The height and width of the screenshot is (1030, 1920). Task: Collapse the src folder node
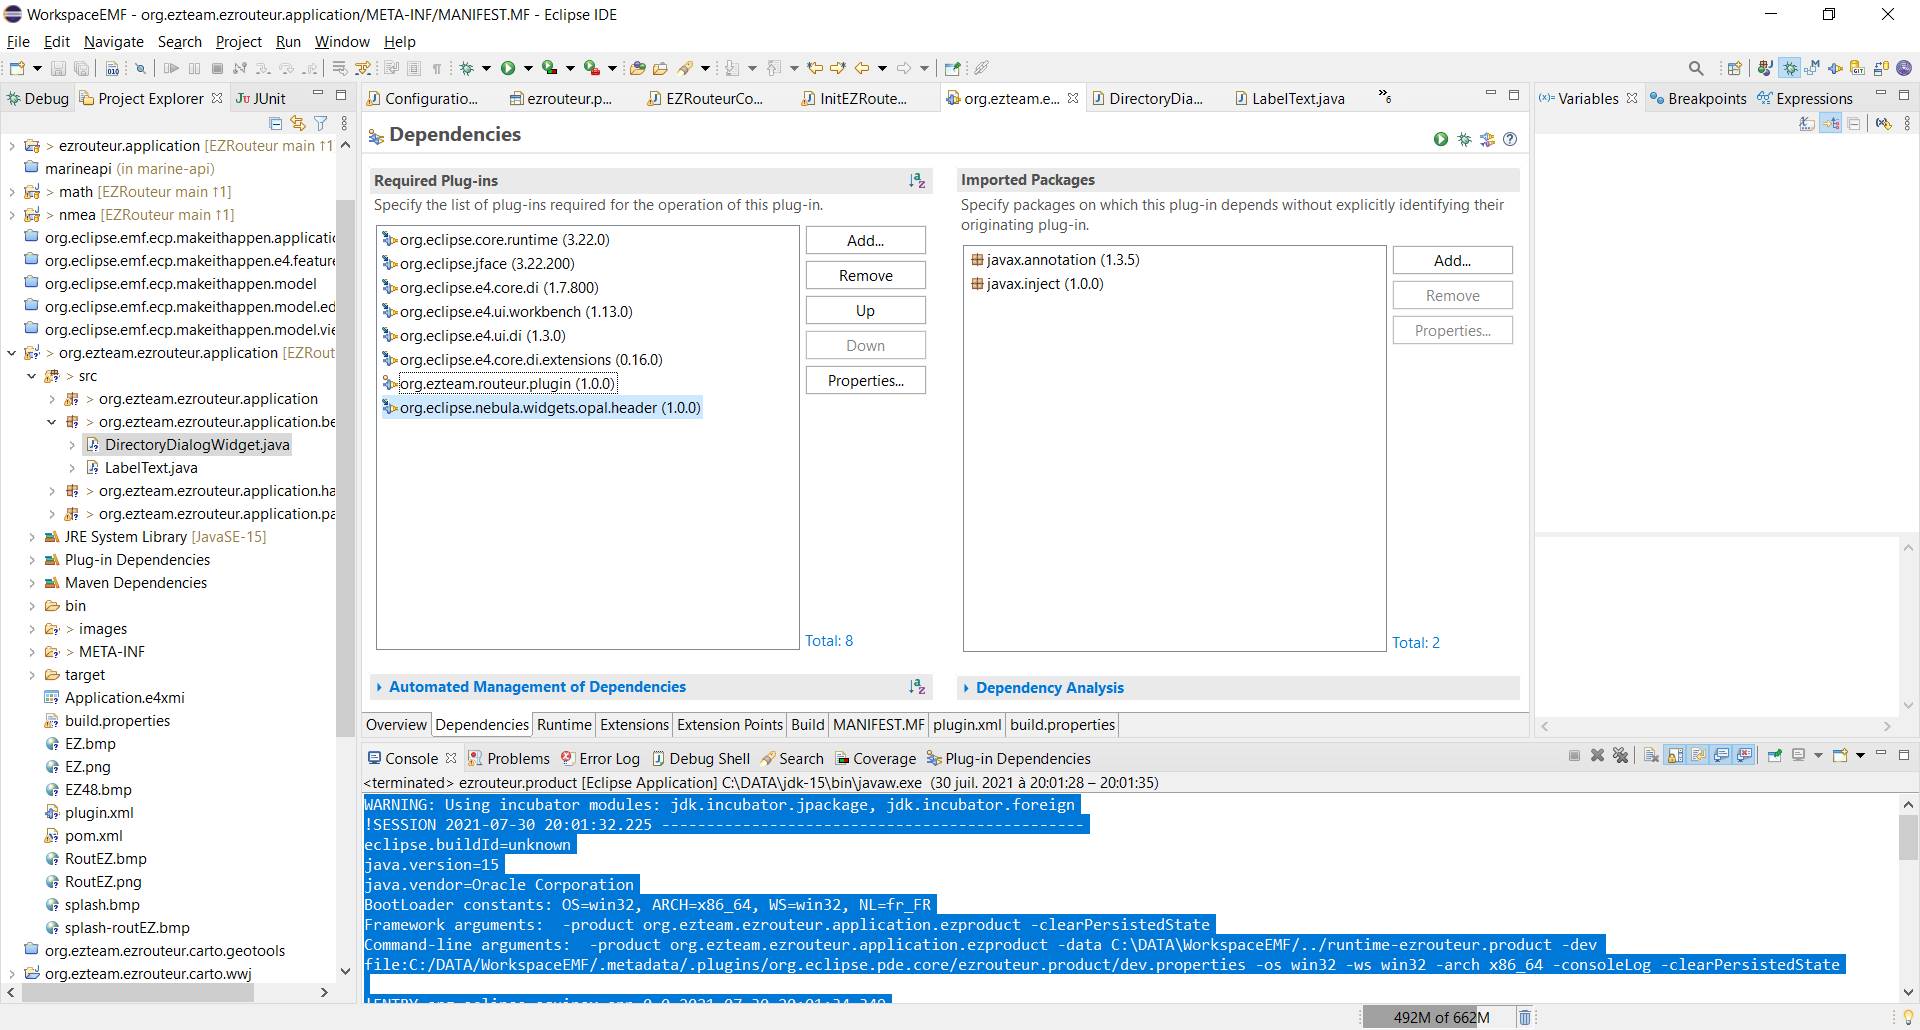click(x=32, y=376)
